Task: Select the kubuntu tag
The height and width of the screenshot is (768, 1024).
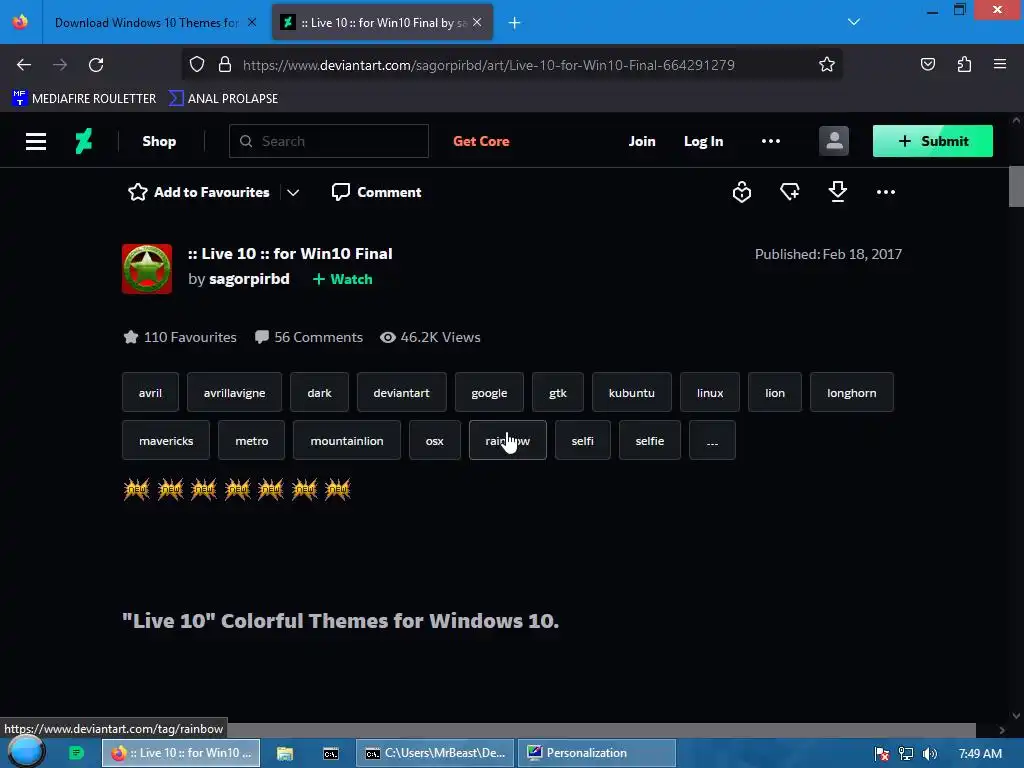Action: tap(632, 392)
